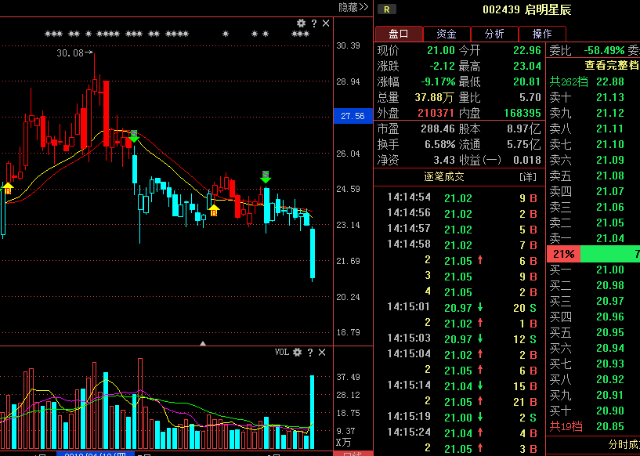Select the 14:15:14 trade row at 21.04
The height and width of the screenshot is (456, 640).
(462, 386)
